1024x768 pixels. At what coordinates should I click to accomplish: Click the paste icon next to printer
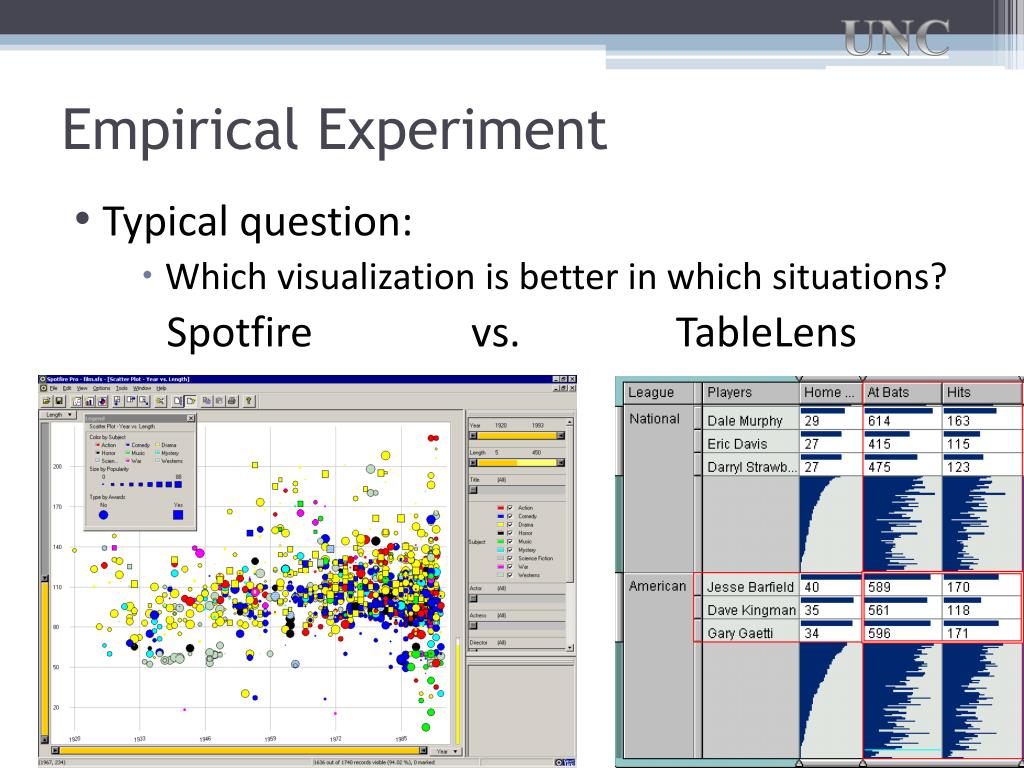(x=219, y=401)
